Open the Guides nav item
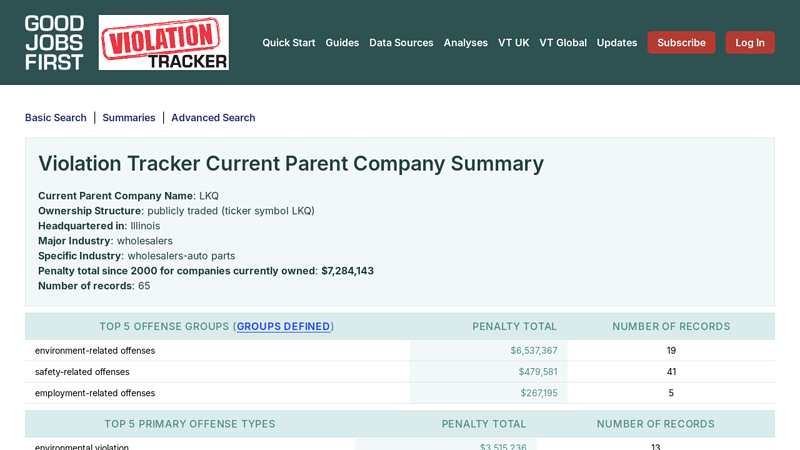This screenshot has width=800, height=450. pos(342,43)
